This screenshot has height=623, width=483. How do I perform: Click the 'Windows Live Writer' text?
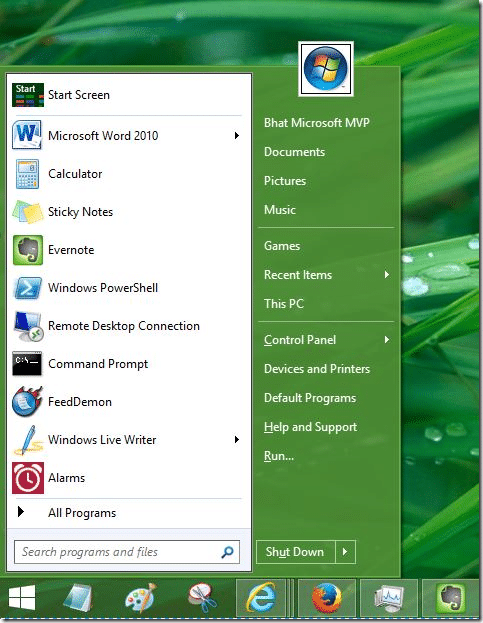(x=102, y=440)
